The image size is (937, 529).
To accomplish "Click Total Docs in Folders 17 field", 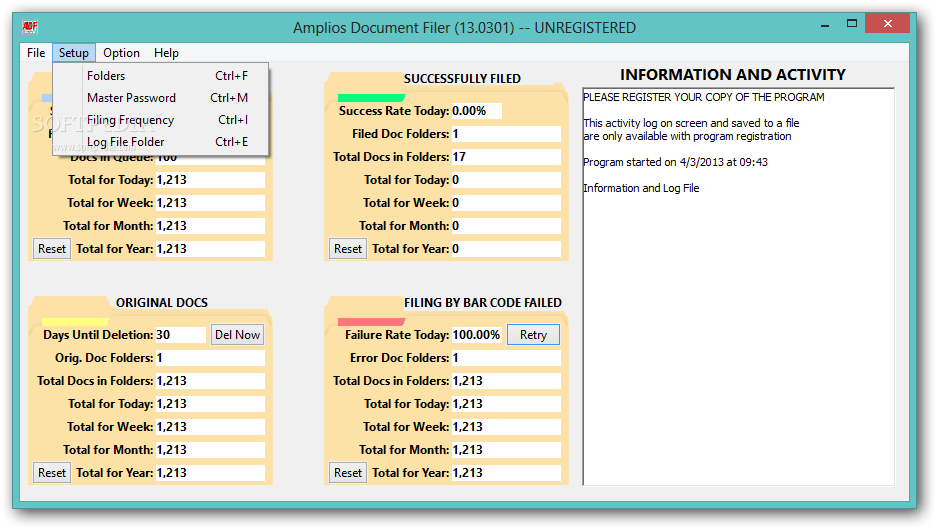I will [506, 157].
